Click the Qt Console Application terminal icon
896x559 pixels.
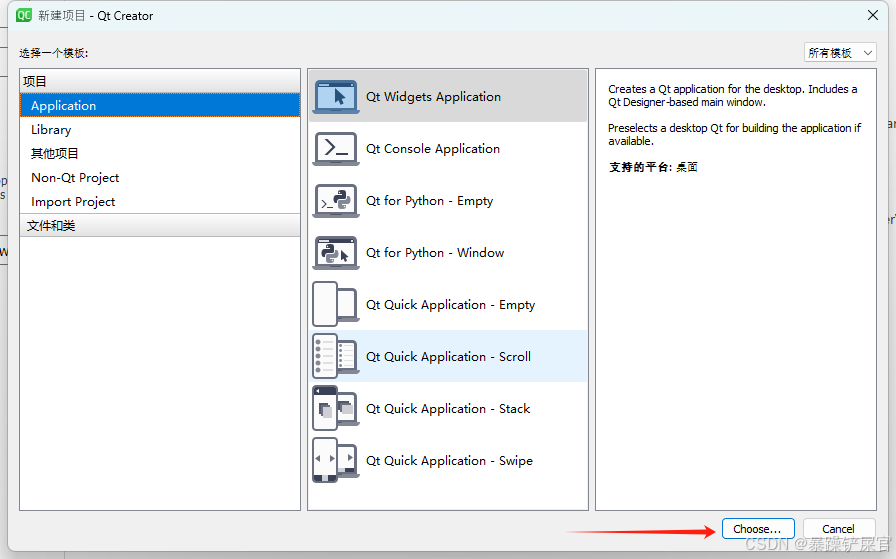click(336, 149)
